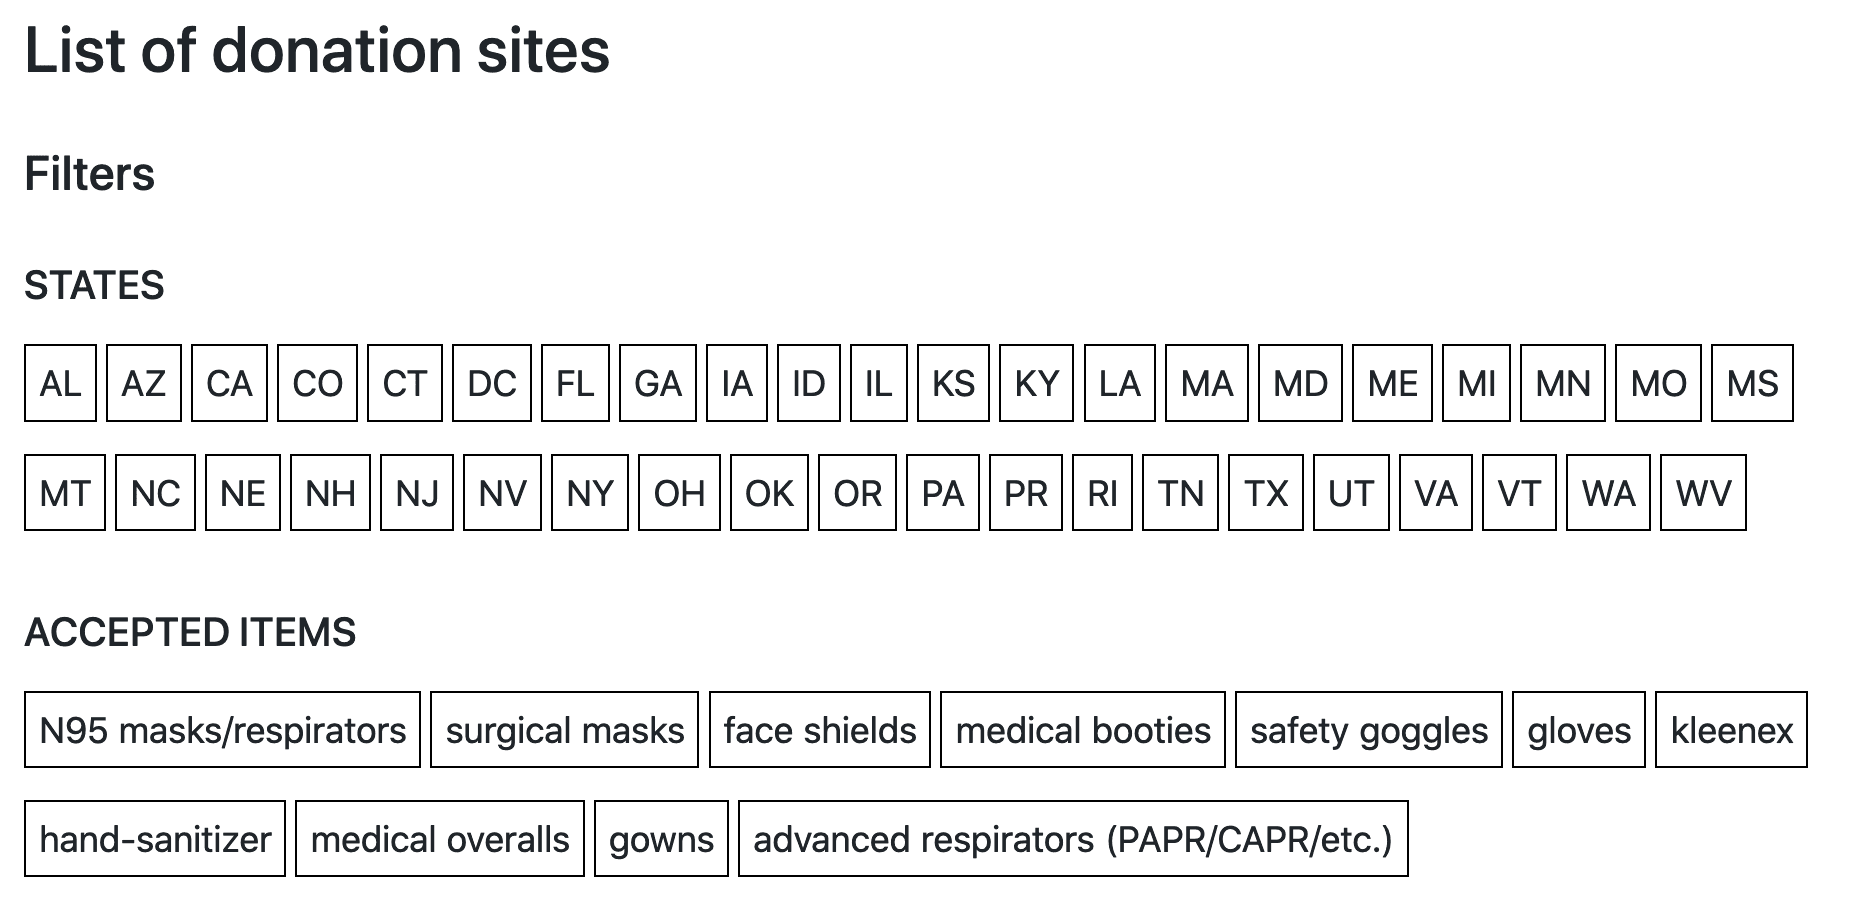The image size is (1850, 910).
Task: Enable the safety goggles filter
Action: 1368,730
